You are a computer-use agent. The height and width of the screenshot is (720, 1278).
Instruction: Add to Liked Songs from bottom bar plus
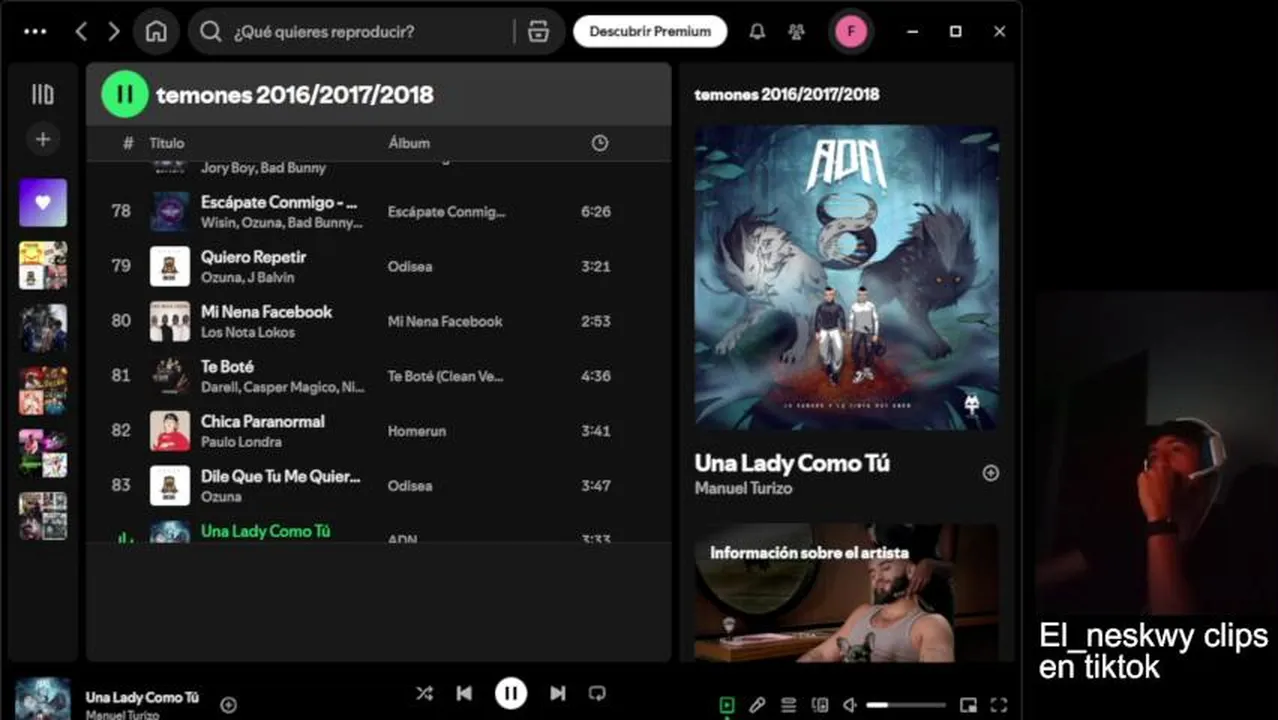[228, 705]
